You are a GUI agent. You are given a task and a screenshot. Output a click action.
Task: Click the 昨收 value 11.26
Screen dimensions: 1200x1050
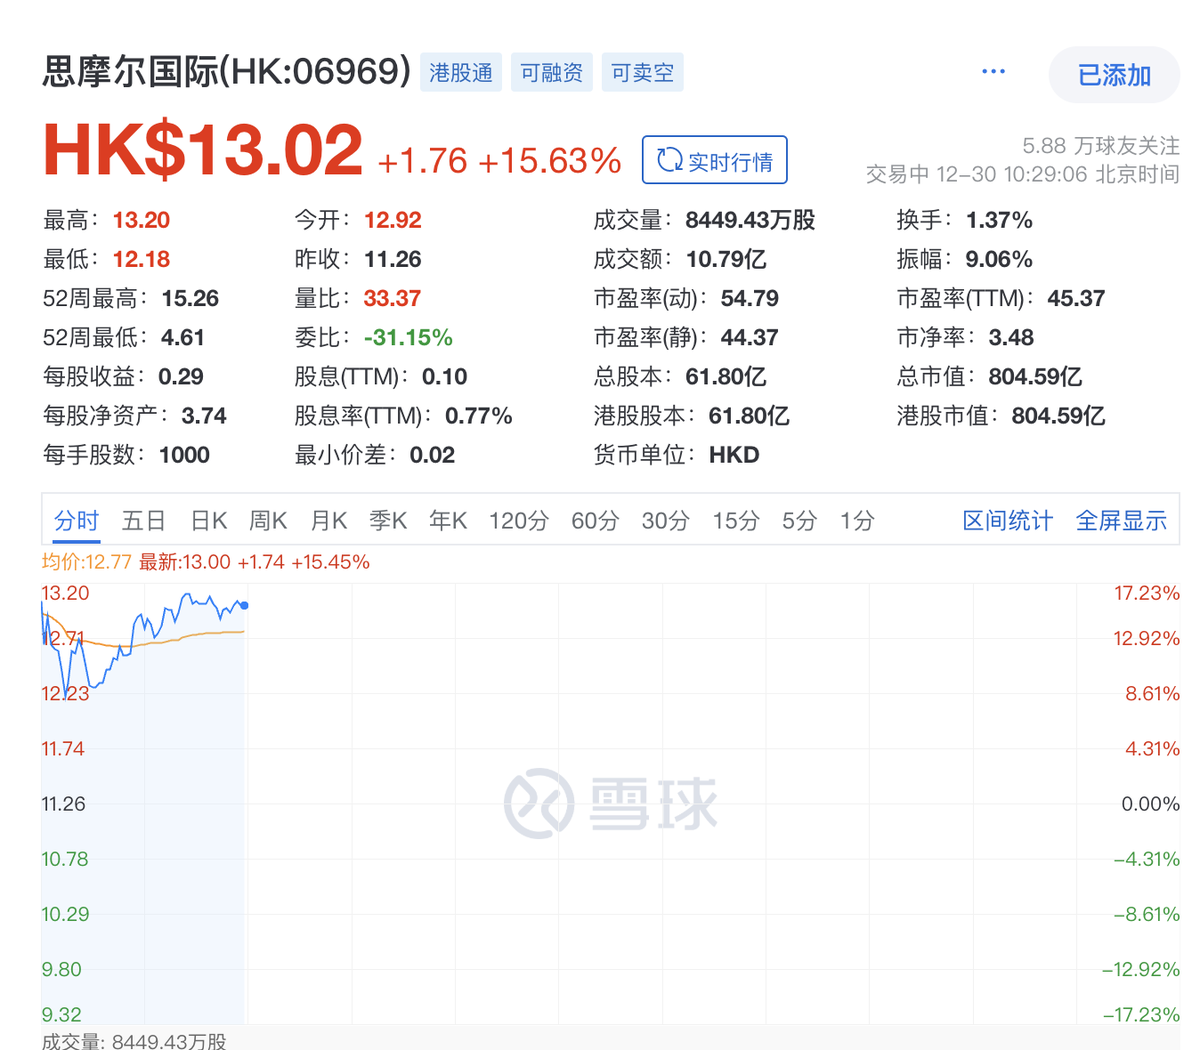393,259
